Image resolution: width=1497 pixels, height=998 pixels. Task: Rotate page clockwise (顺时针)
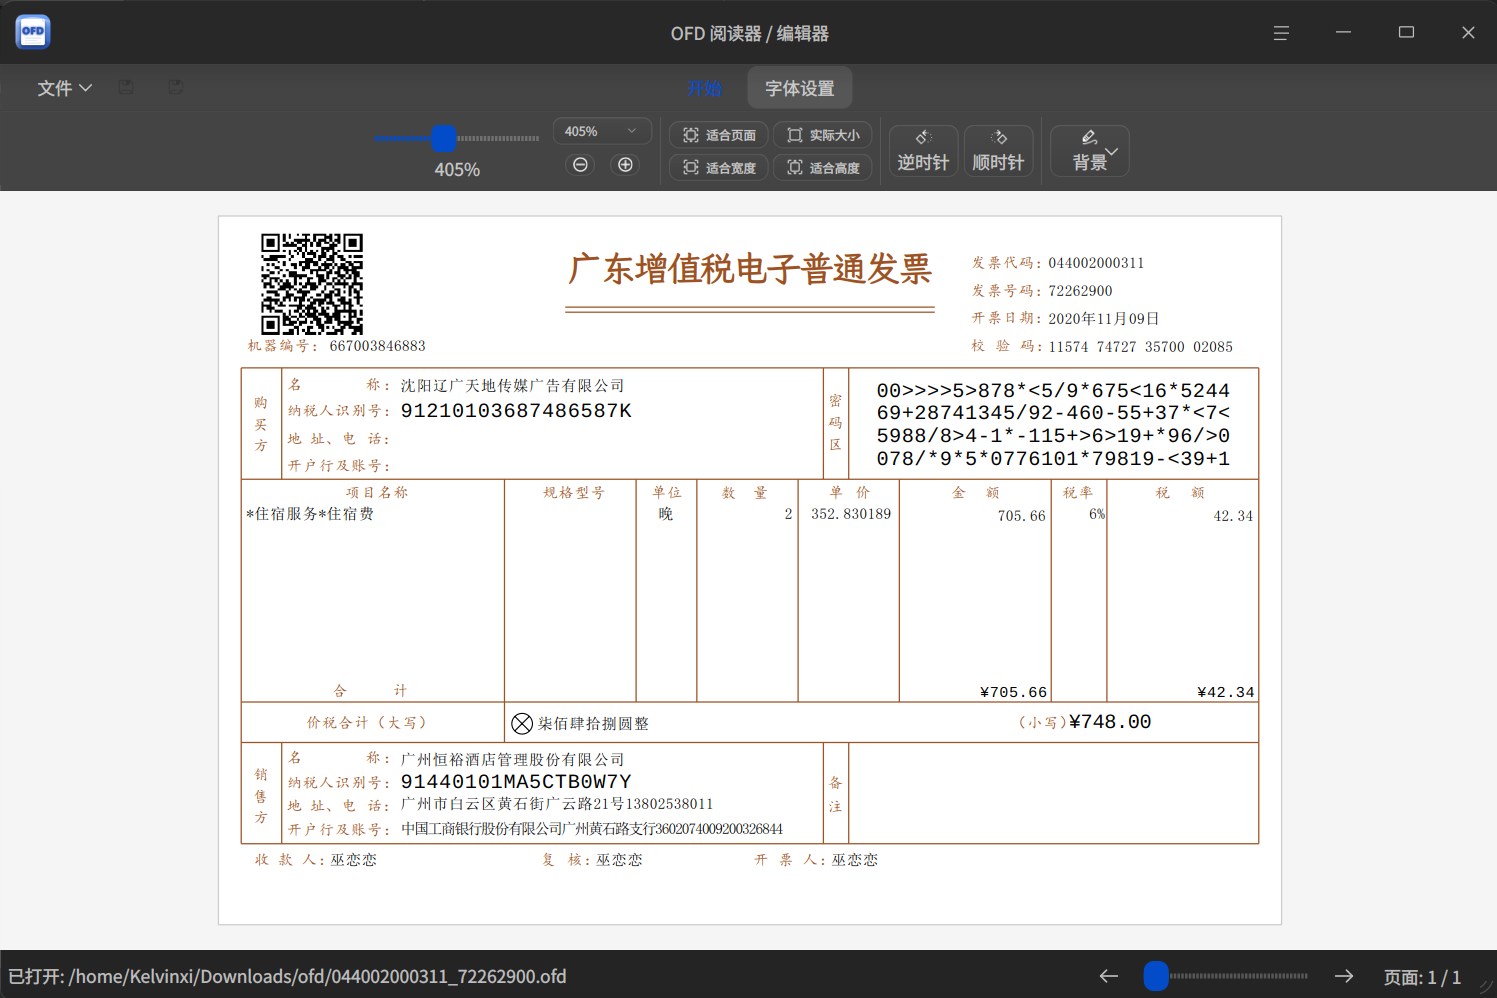click(998, 151)
